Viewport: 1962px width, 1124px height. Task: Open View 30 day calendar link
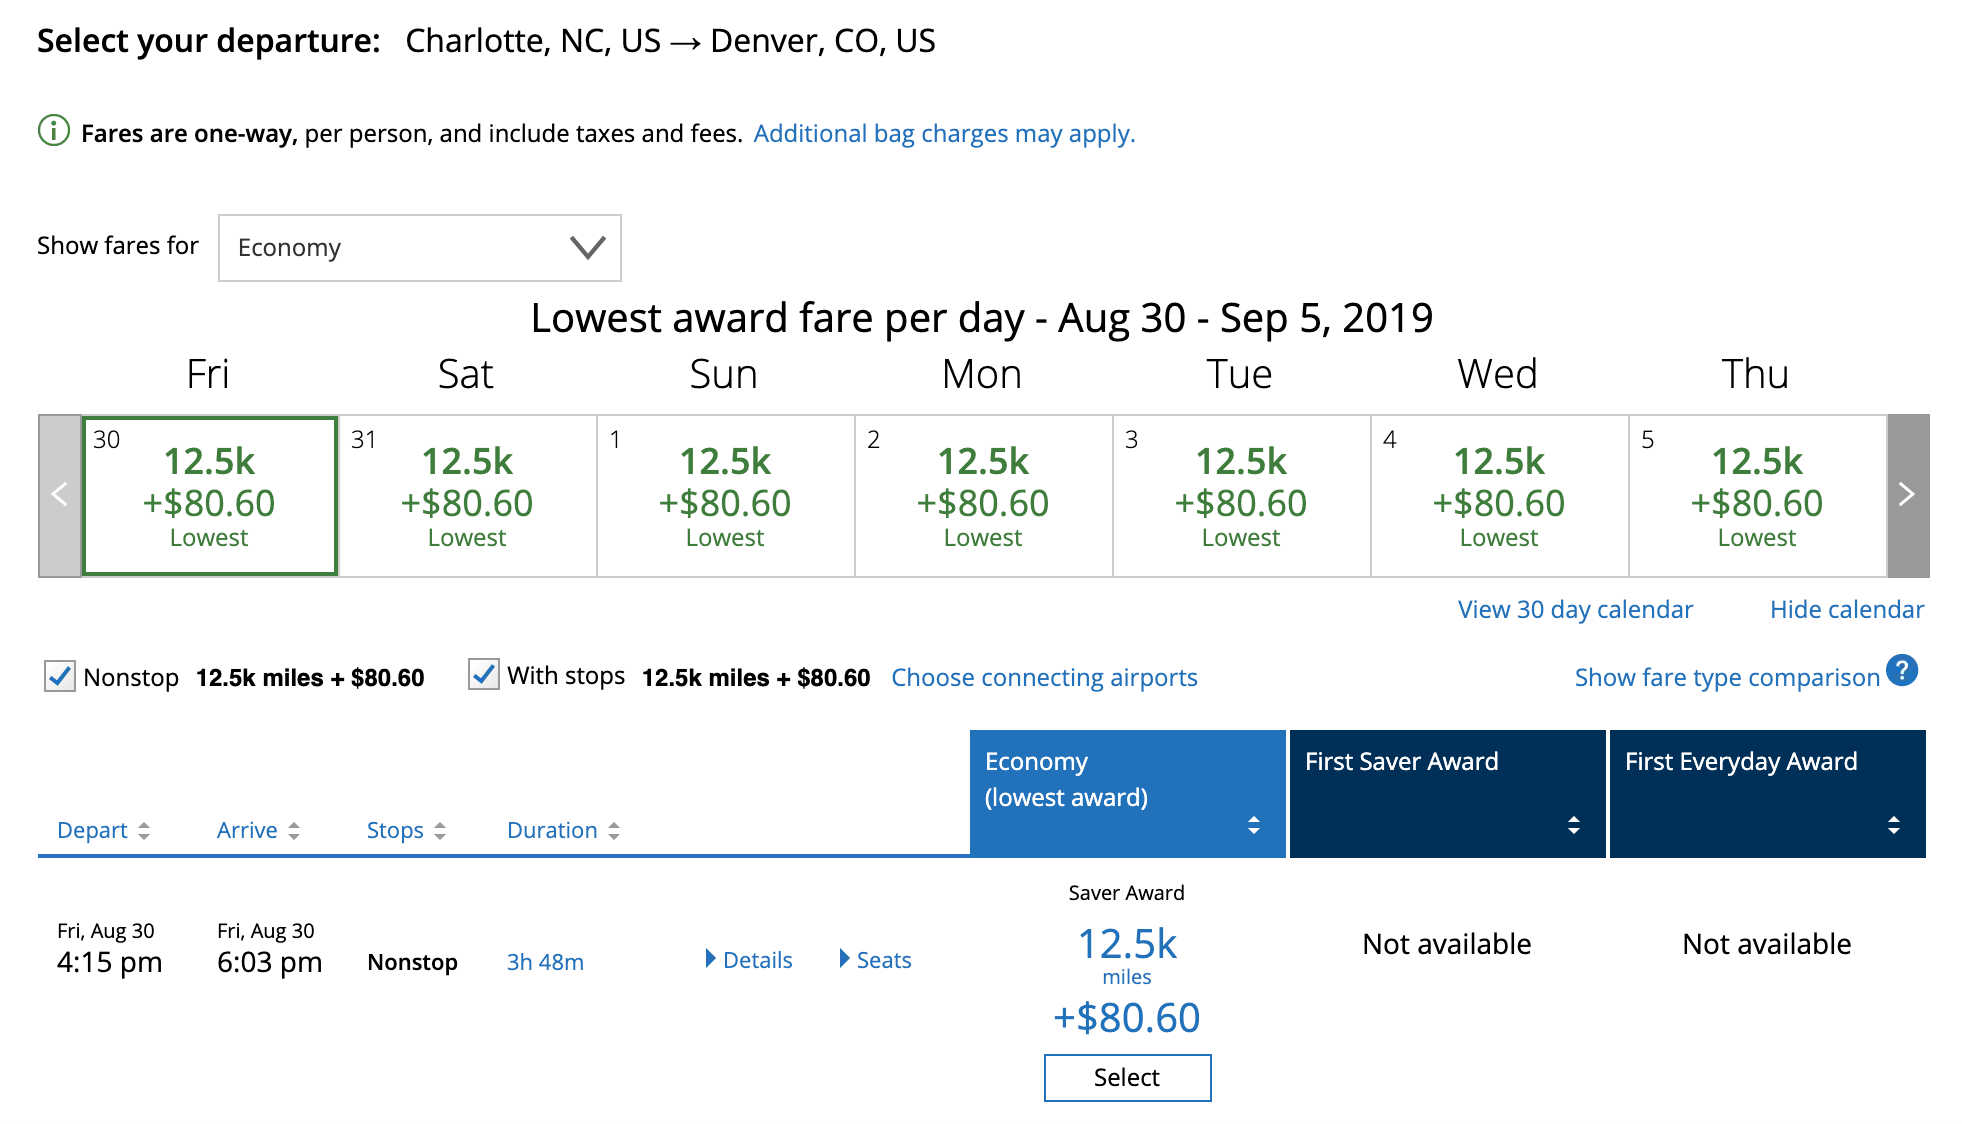1575,610
